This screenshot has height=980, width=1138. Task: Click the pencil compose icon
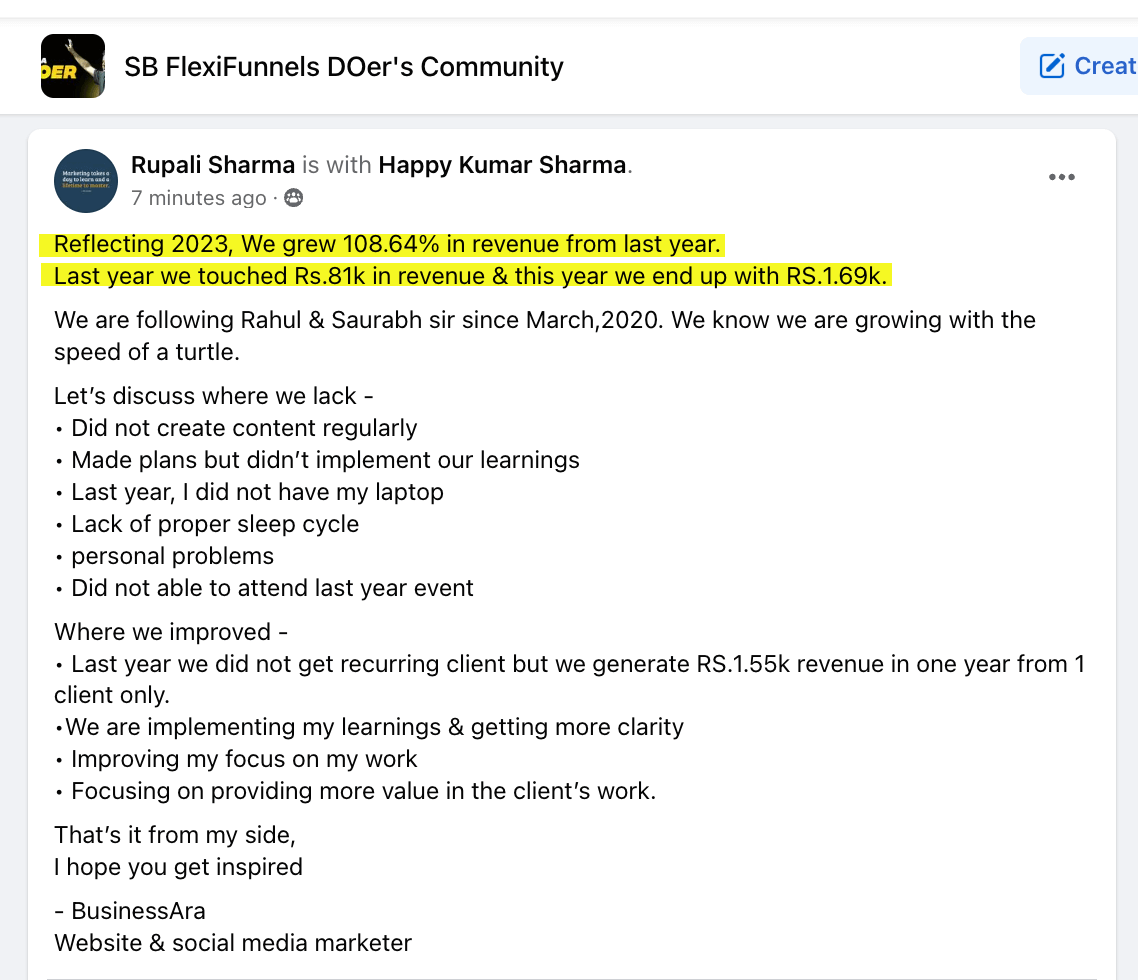1052,66
